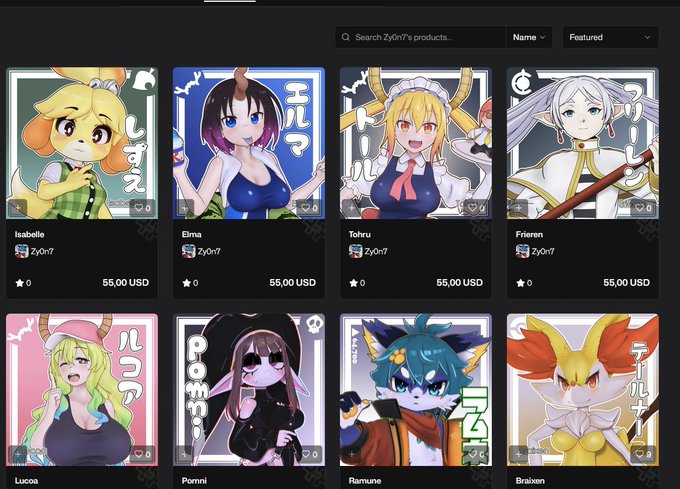
Task: Click the Isabelle product title
Action: pos(29,235)
